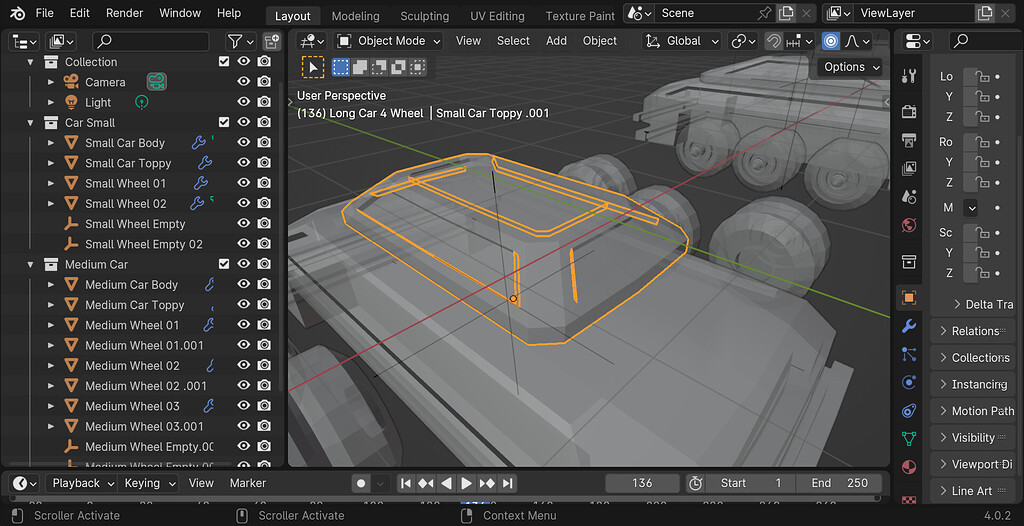Uncheck the Car Small collection checkbox
Image resolution: width=1024 pixels, height=526 pixels.
click(x=224, y=123)
